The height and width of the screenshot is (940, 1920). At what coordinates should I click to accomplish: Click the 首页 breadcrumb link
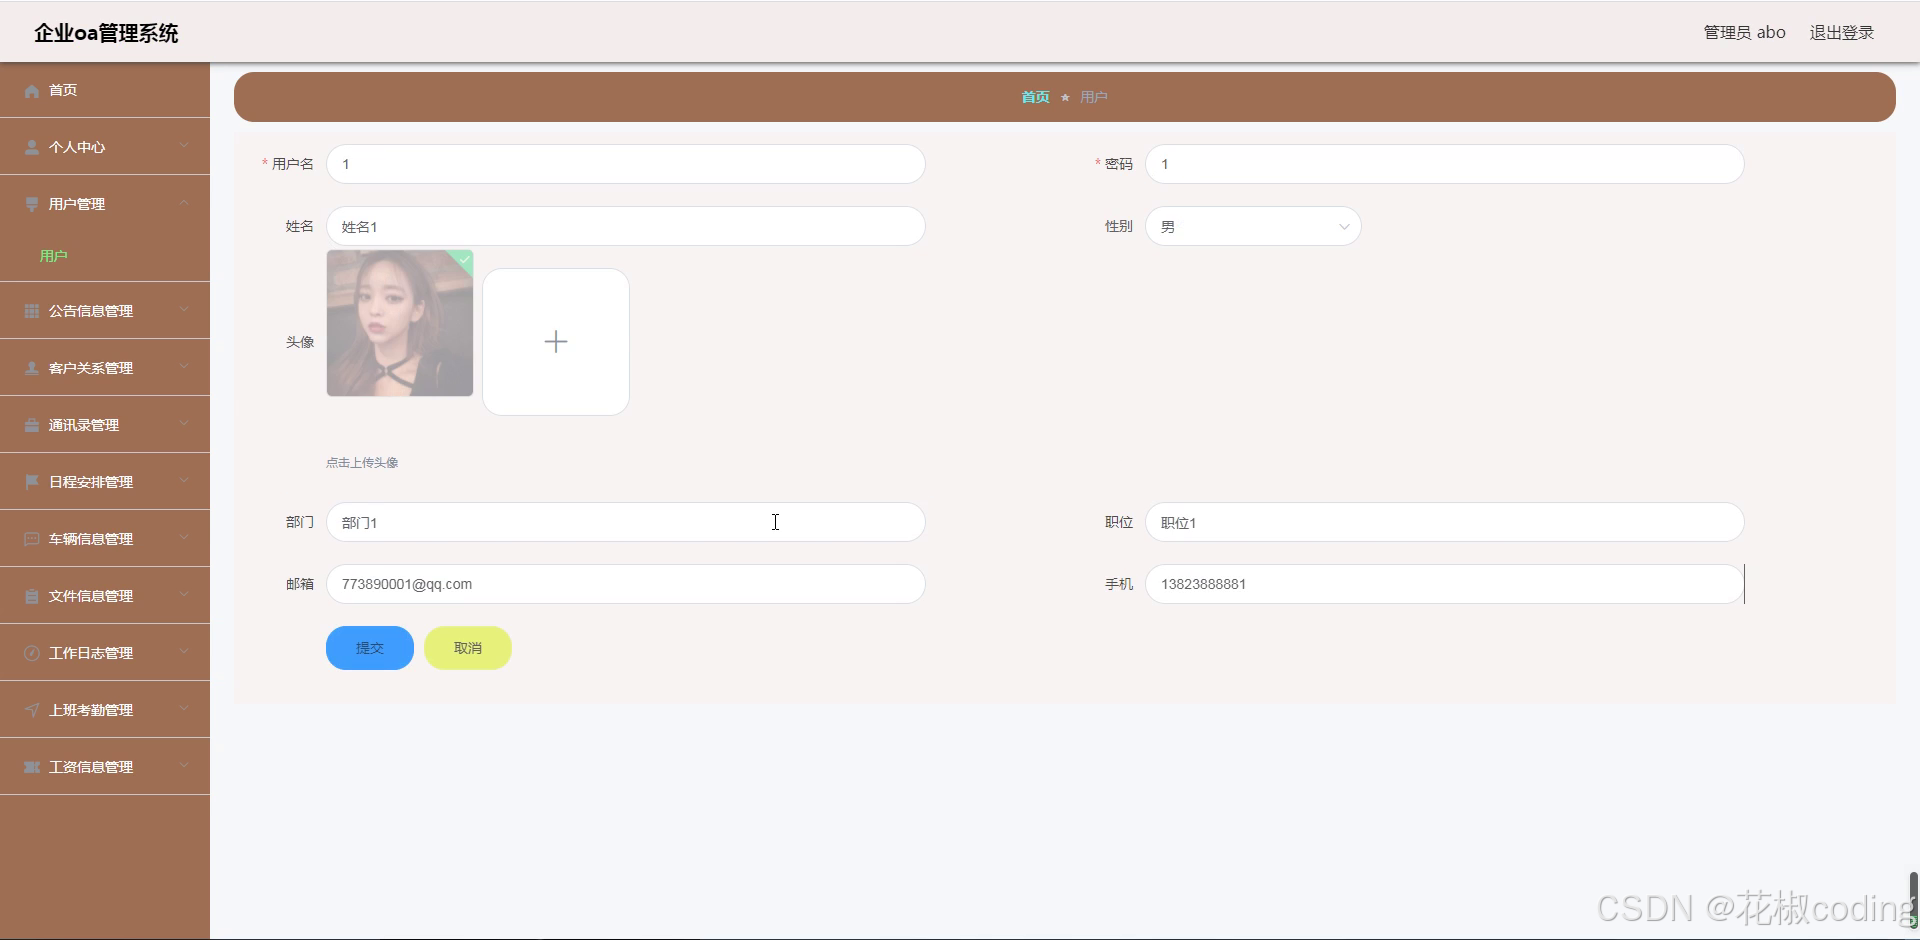pyautogui.click(x=1035, y=97)
